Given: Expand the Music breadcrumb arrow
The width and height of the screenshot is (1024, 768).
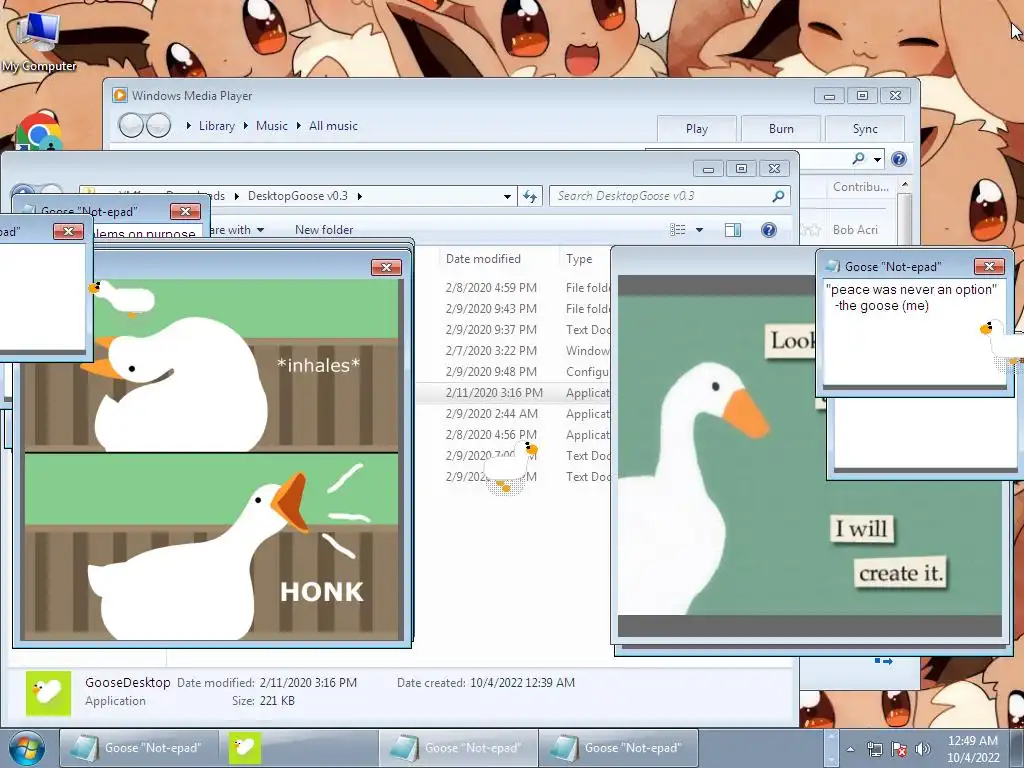Looking at the screenshot, I should coord(246,125).
